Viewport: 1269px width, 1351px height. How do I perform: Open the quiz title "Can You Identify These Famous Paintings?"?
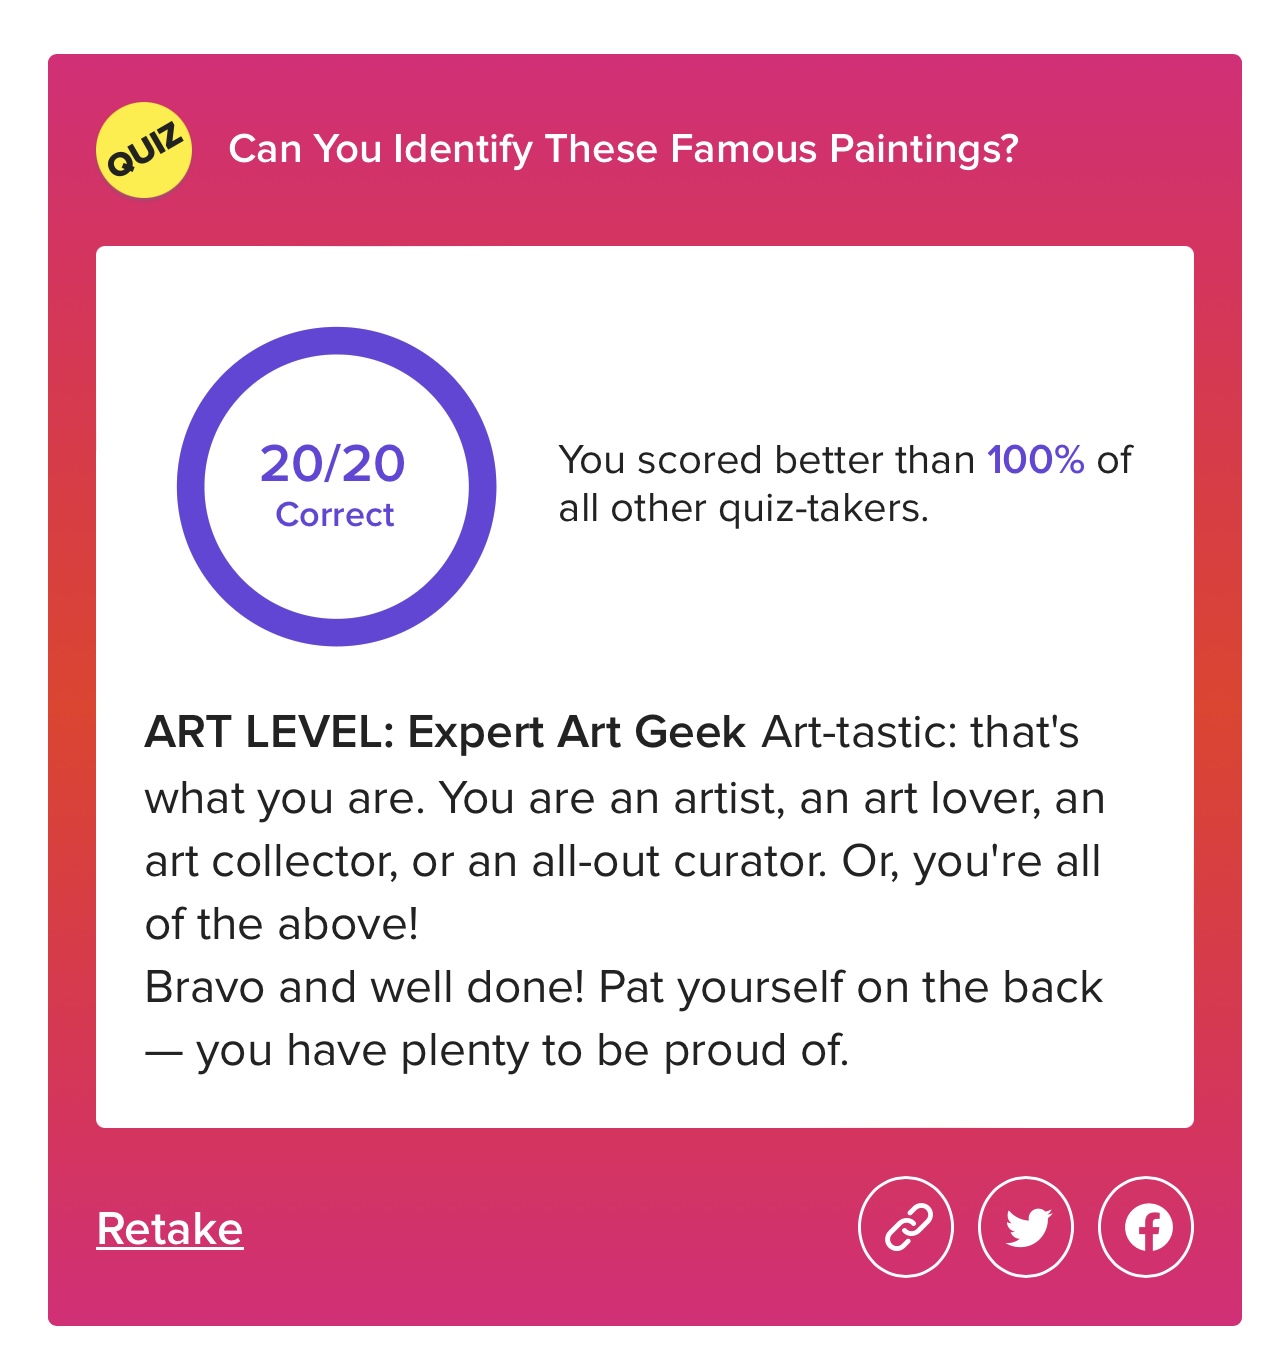click(x=623, y=149)
